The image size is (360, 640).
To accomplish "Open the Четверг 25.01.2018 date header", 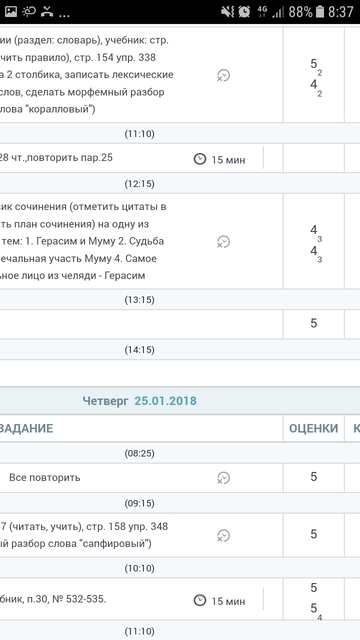I will pyautogui.click(x=140, y=401).
